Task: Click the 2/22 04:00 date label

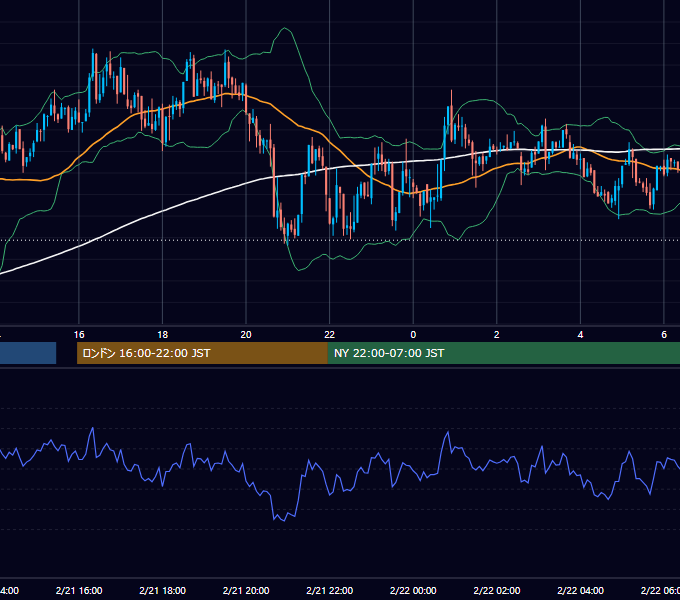Action: click(x=580, y=590)
